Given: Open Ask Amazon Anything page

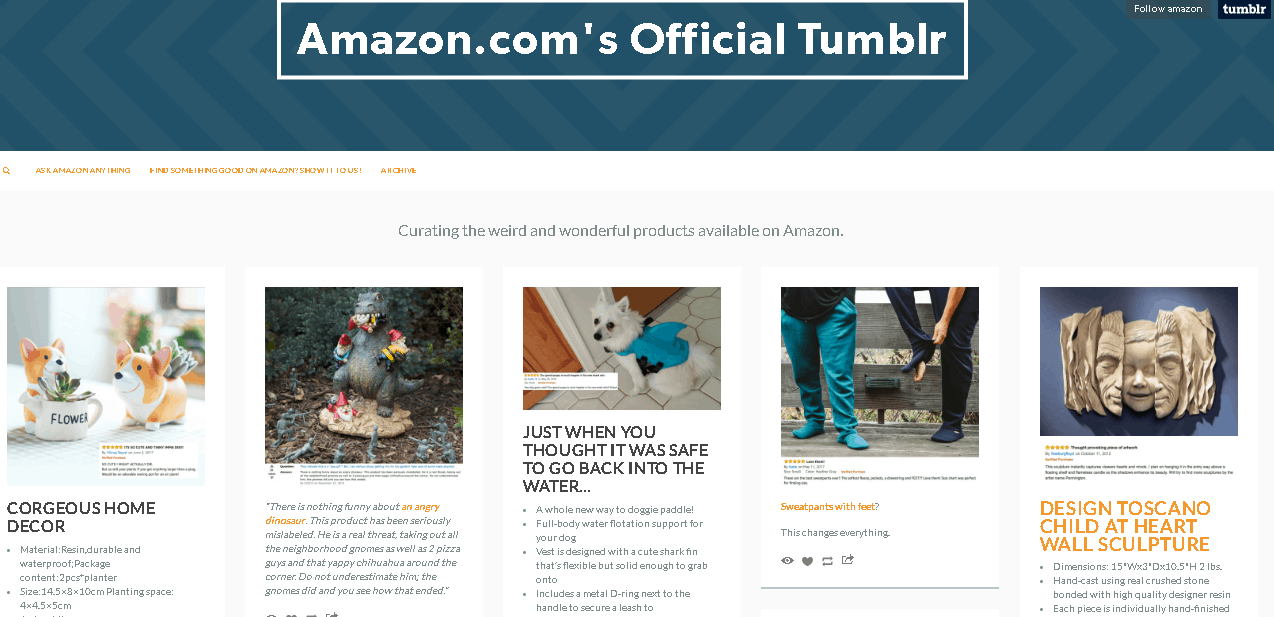Looking at the screenshot, I should (x=83, y=171).
